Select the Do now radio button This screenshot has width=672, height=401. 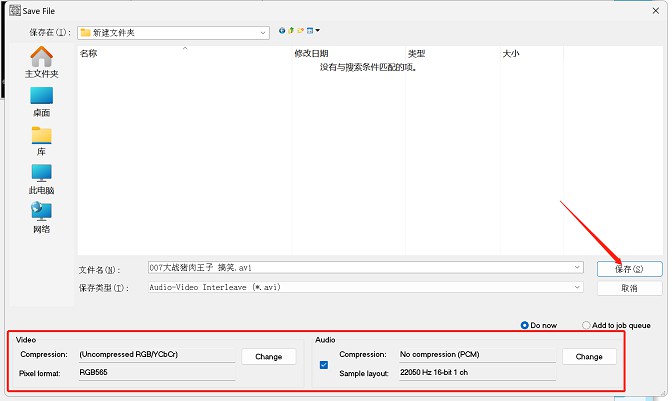525,325
